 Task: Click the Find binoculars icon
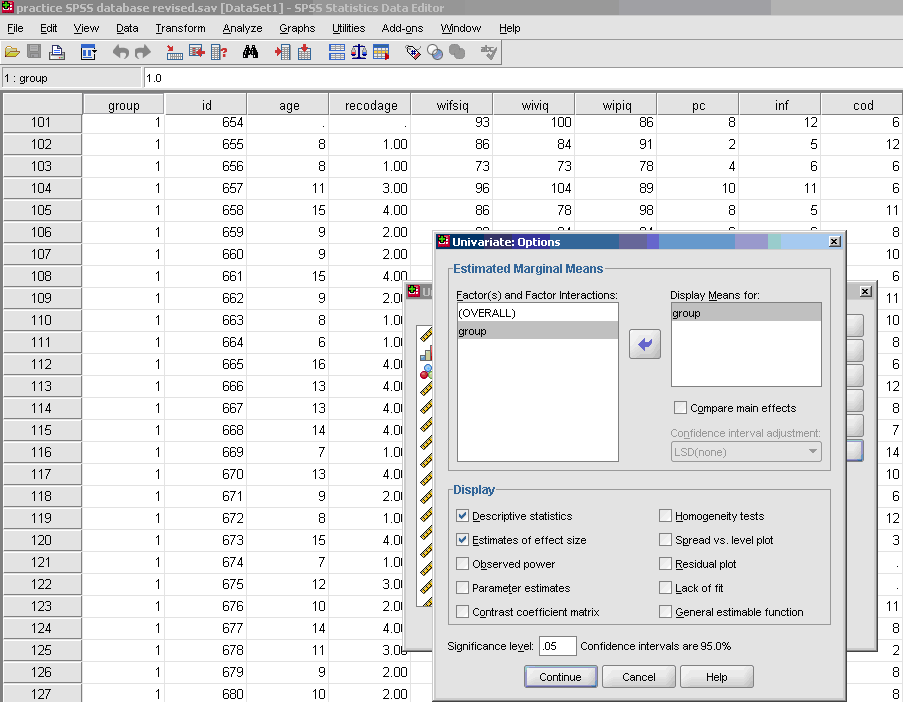[251, 52]
